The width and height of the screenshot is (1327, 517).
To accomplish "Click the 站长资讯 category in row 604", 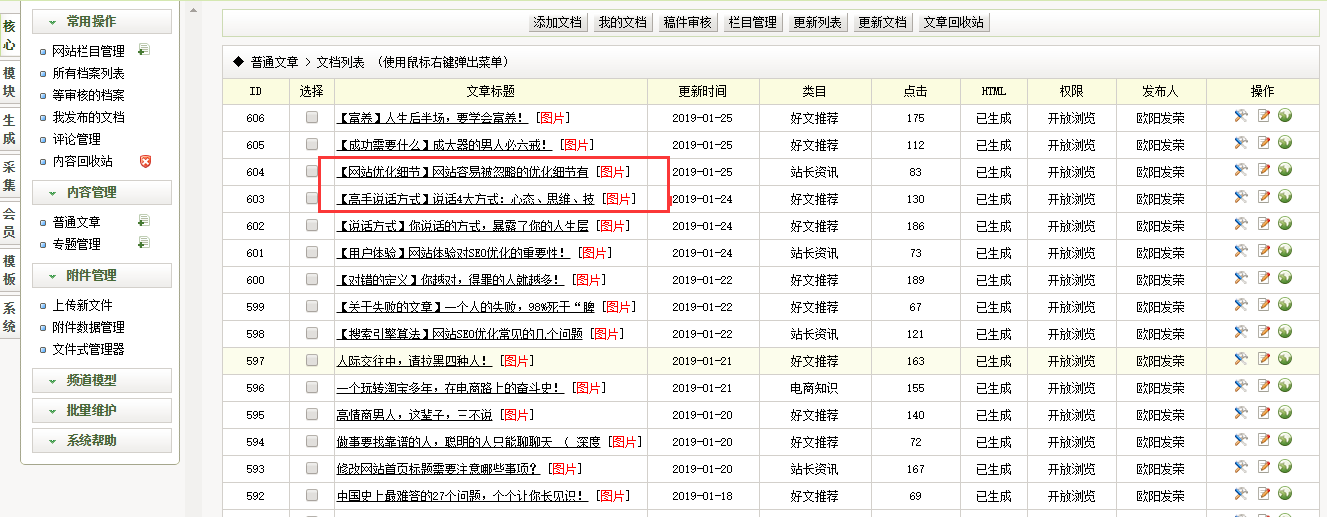I will (x=815, y=172).
